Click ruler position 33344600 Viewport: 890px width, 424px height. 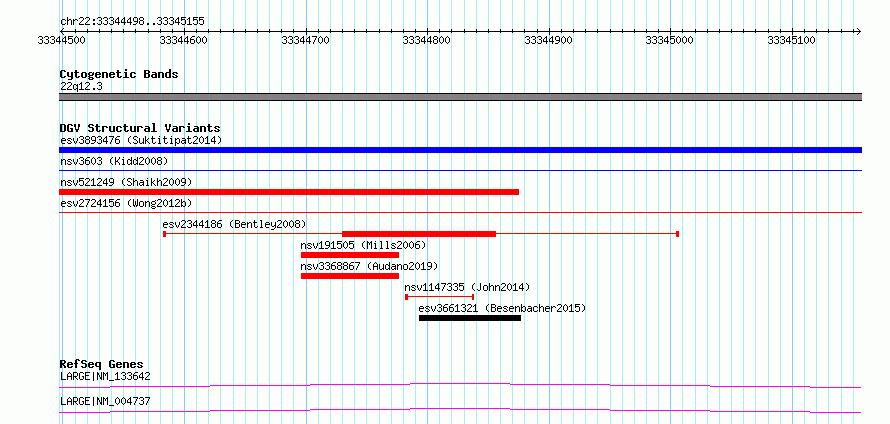[x=184, y=40]
